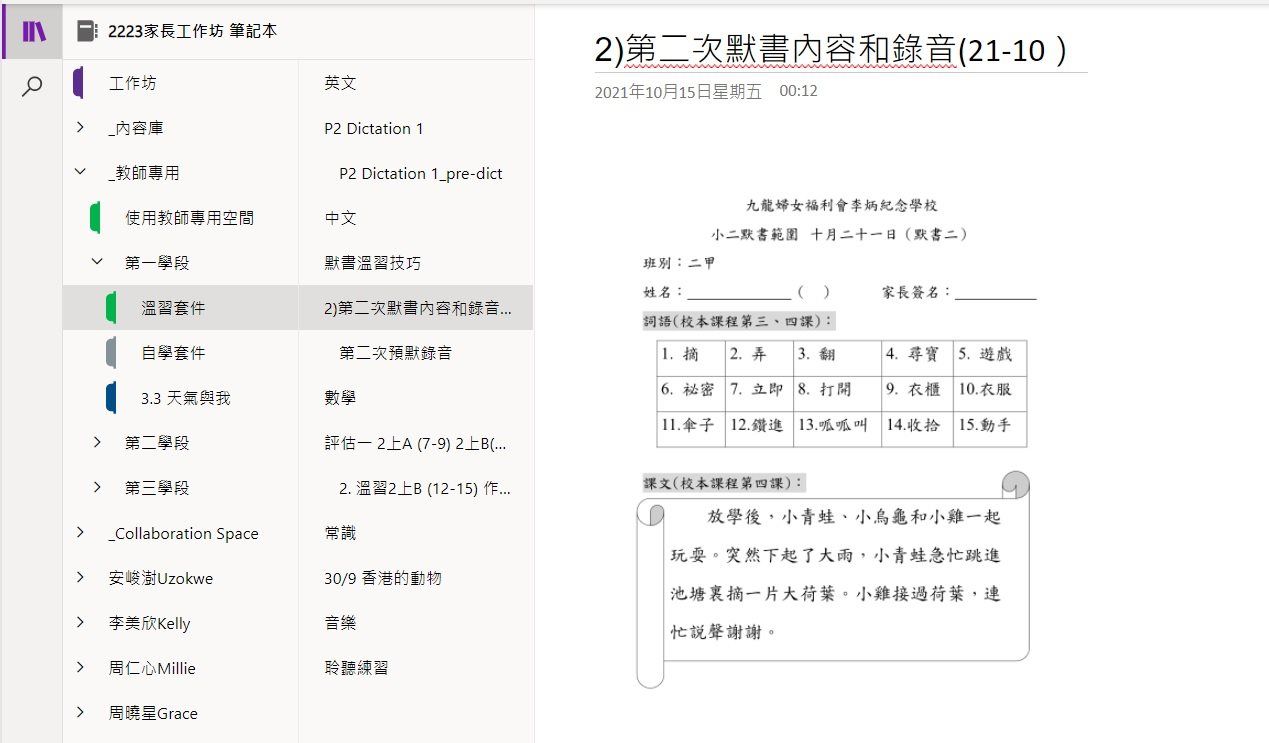Click the page date 2021年10月15日星期五

click(x=678, y=92)
